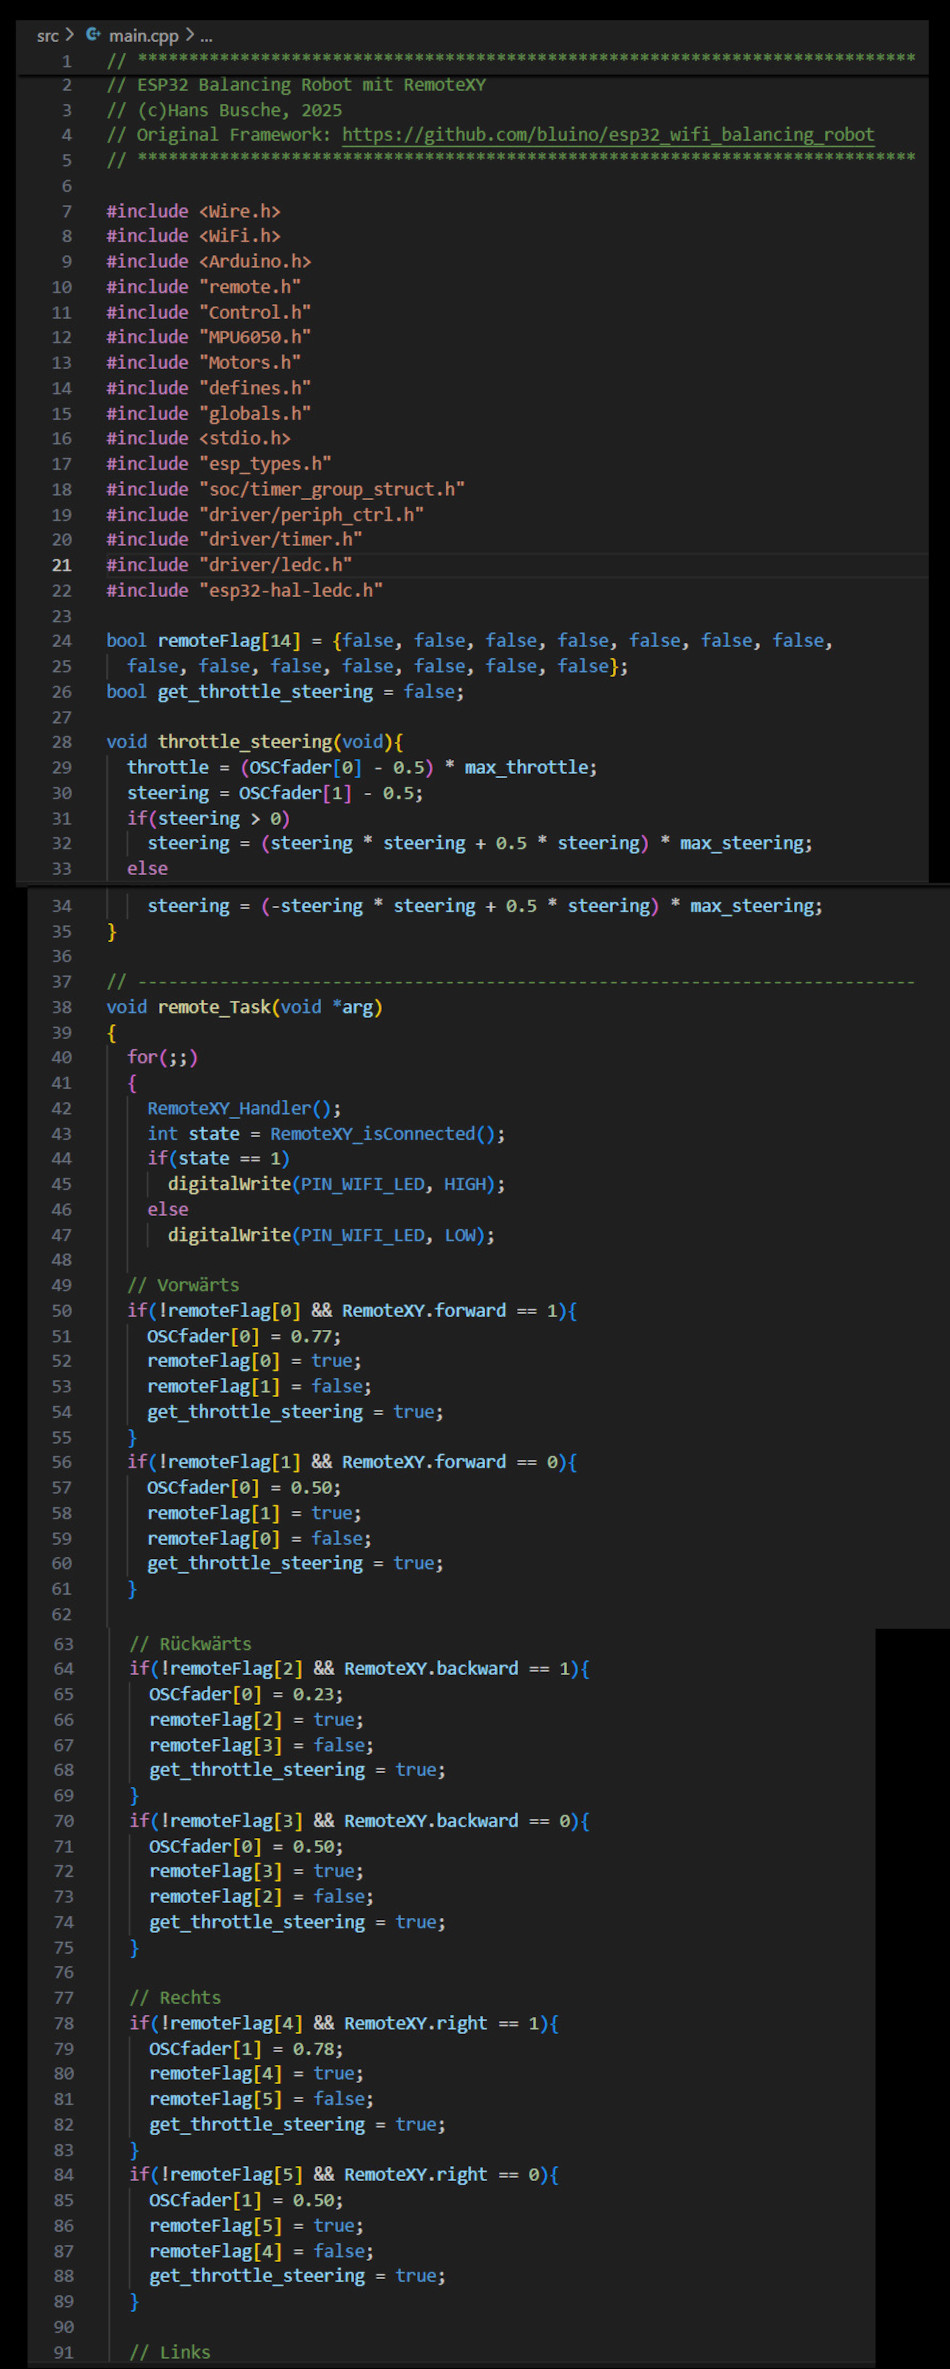Screen dimensions: 950x2369
Task: Click the main.cpp breadcrumb entry
Action: (x=144, y=36)
